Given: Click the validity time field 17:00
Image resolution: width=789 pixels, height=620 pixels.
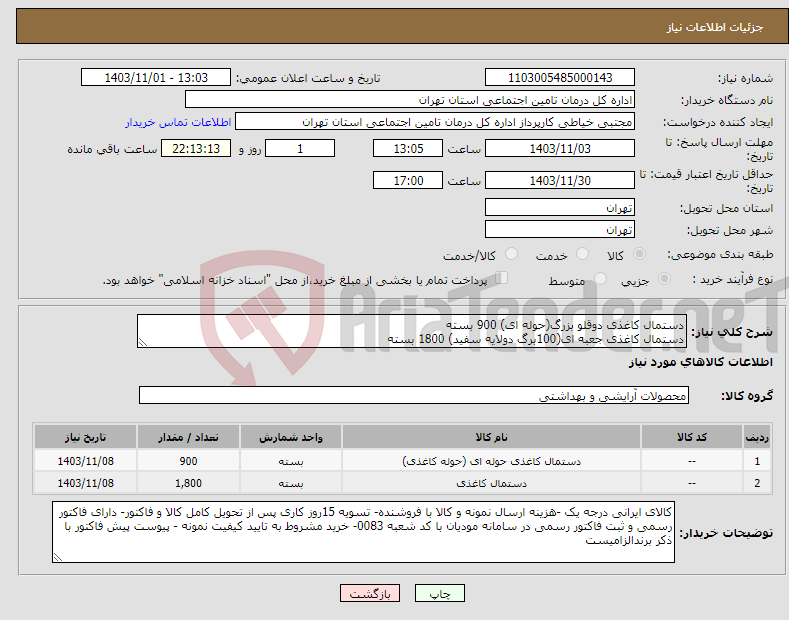Looking at the screenshot, I should pos(408,180).
